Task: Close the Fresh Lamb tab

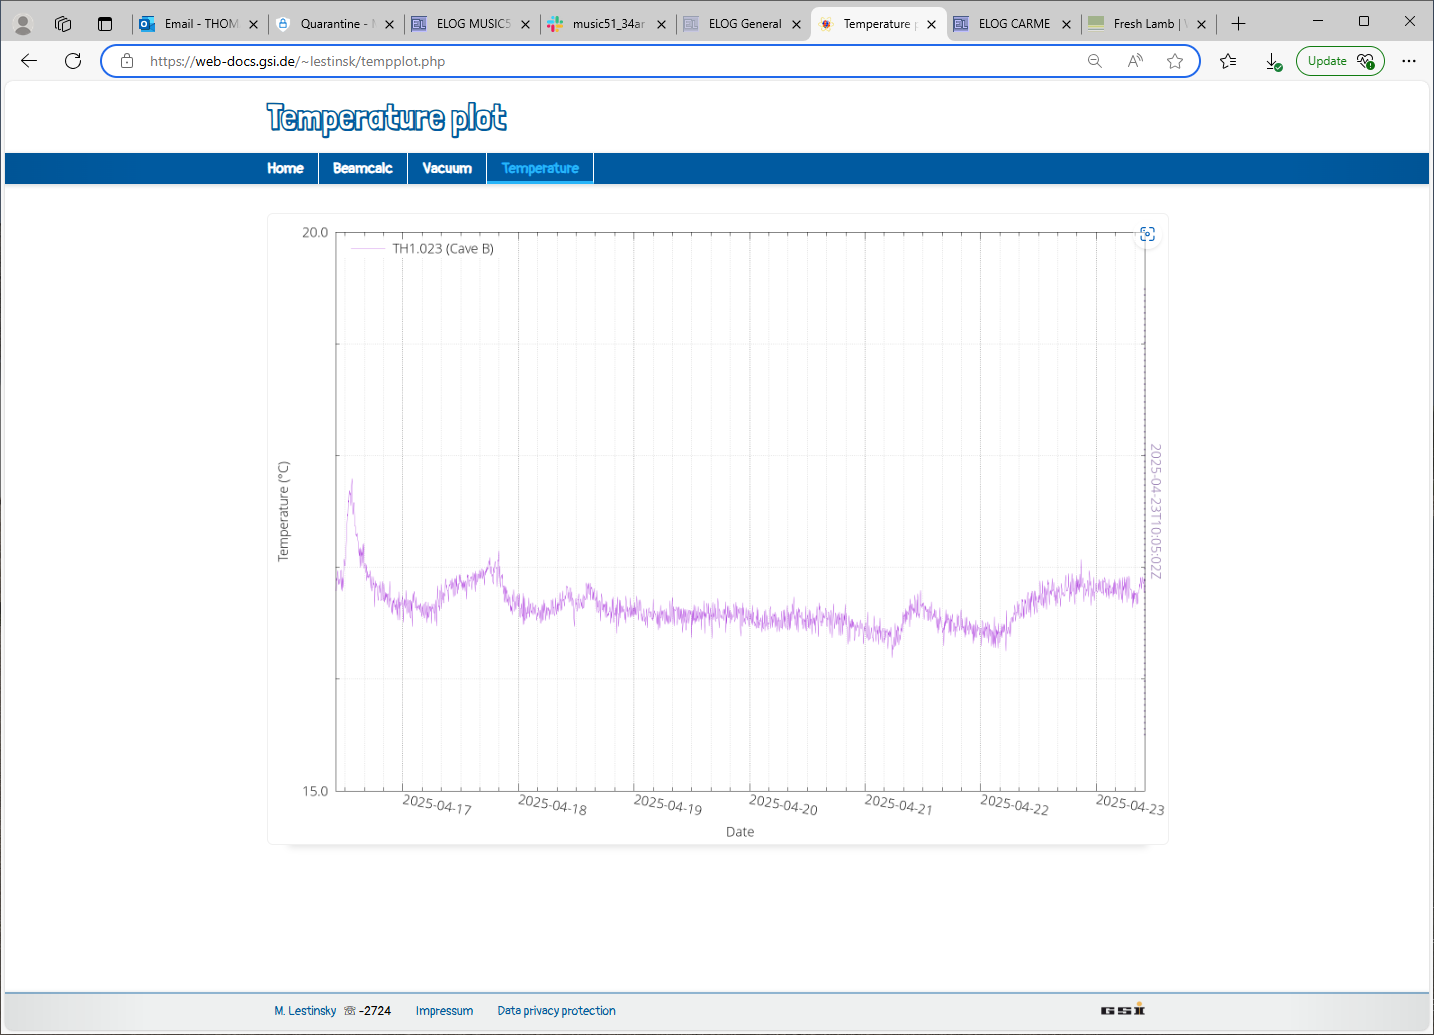Action: coord(1201,24)
